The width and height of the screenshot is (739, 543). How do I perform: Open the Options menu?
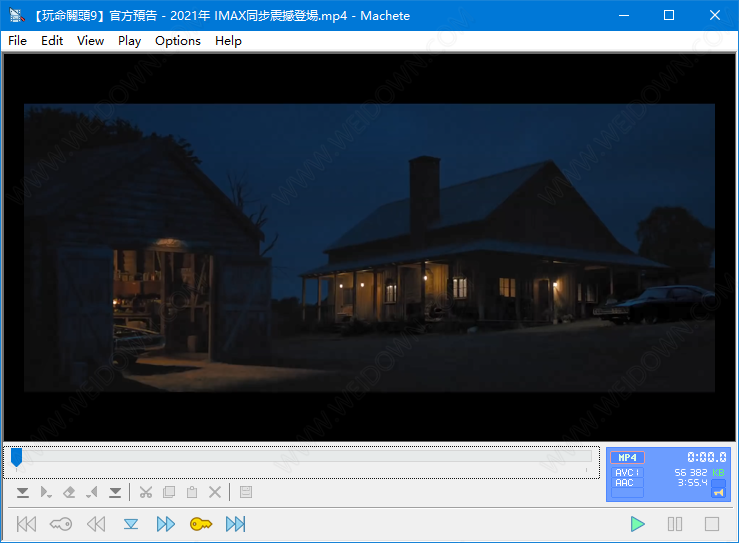178,41
